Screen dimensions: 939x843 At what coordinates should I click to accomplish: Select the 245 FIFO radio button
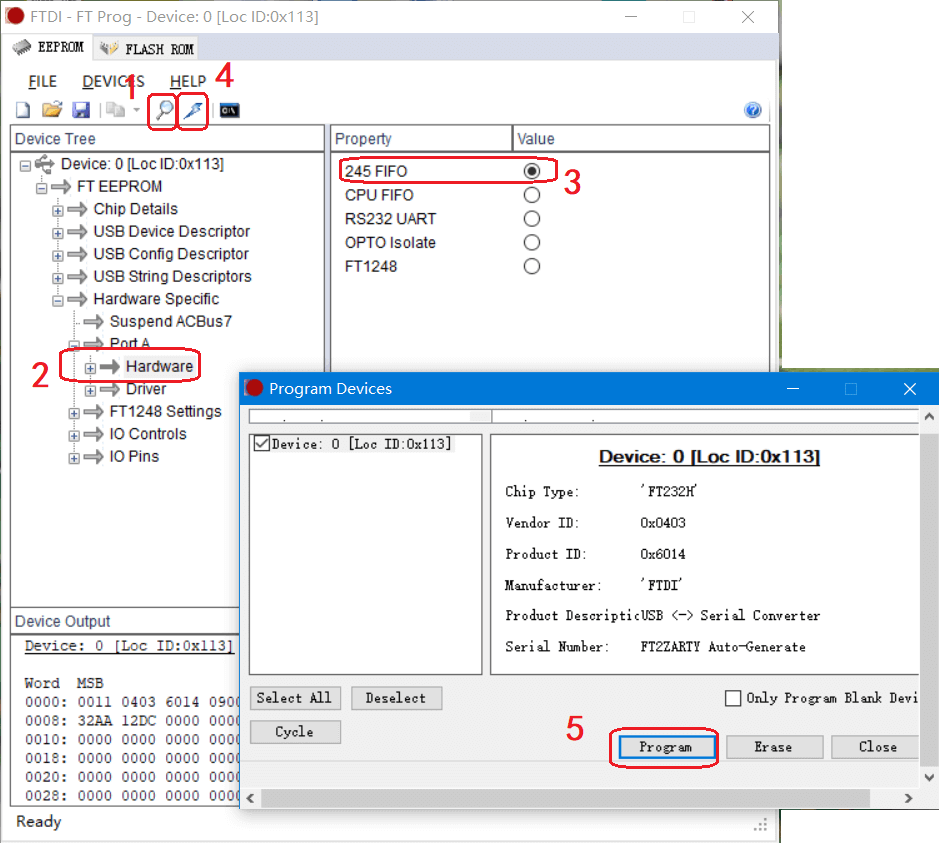[531, 171]
